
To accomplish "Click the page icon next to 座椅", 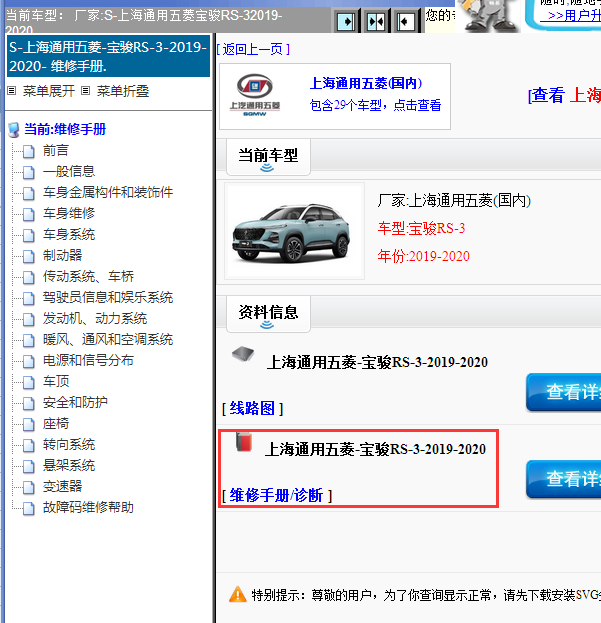I will tap(28, 424).
